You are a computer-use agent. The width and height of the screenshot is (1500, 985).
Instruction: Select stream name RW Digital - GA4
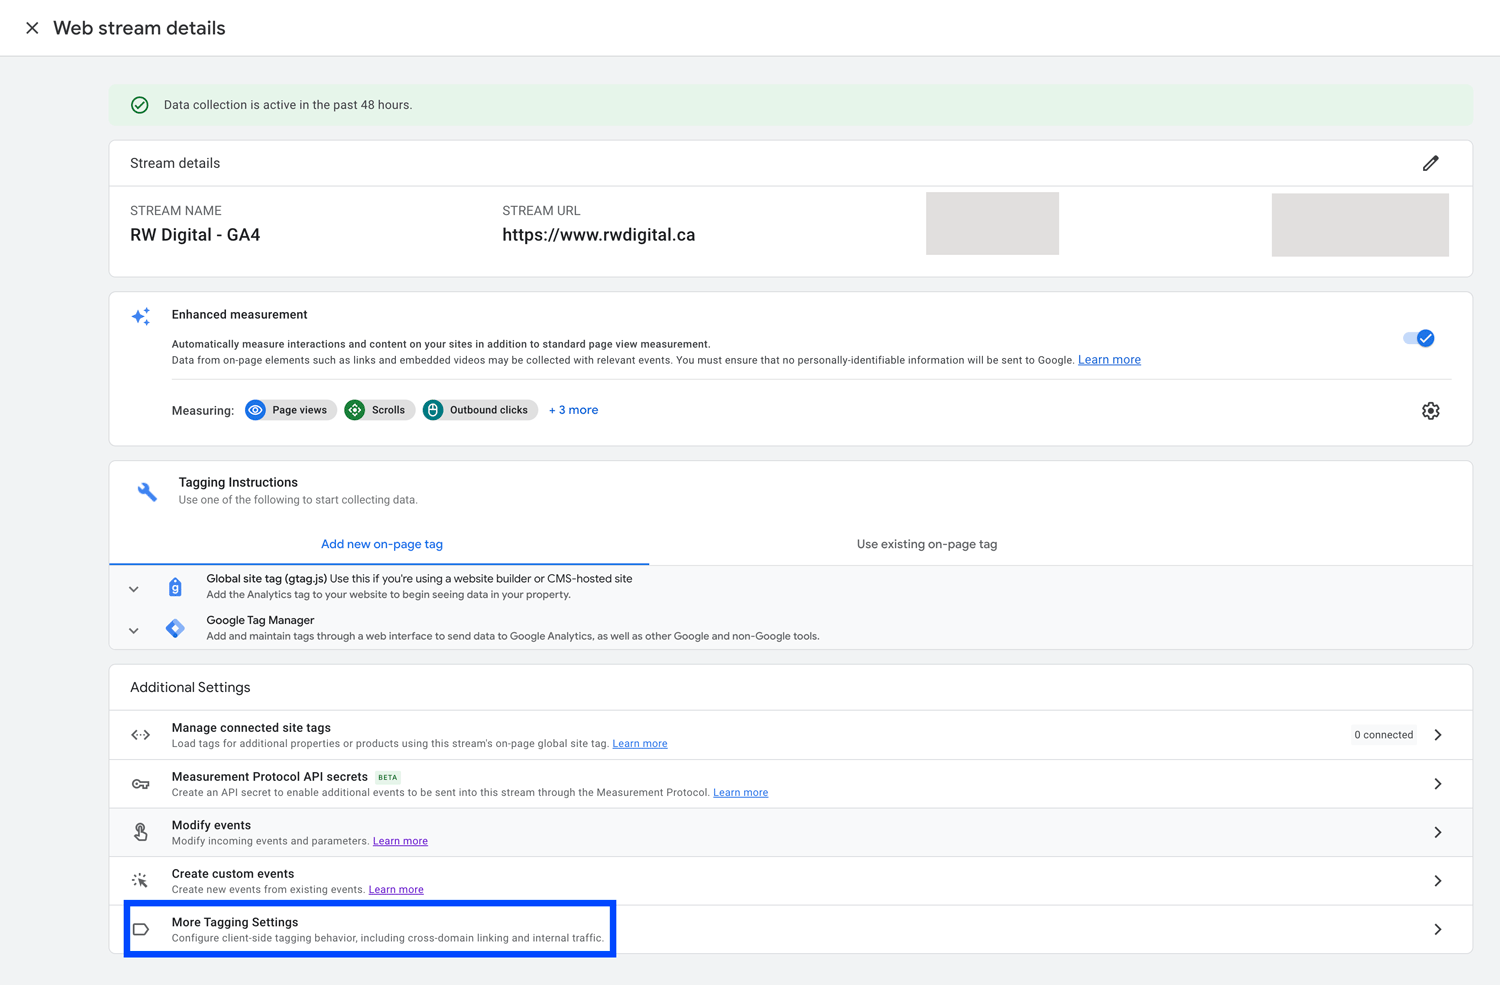pos(195,235)
